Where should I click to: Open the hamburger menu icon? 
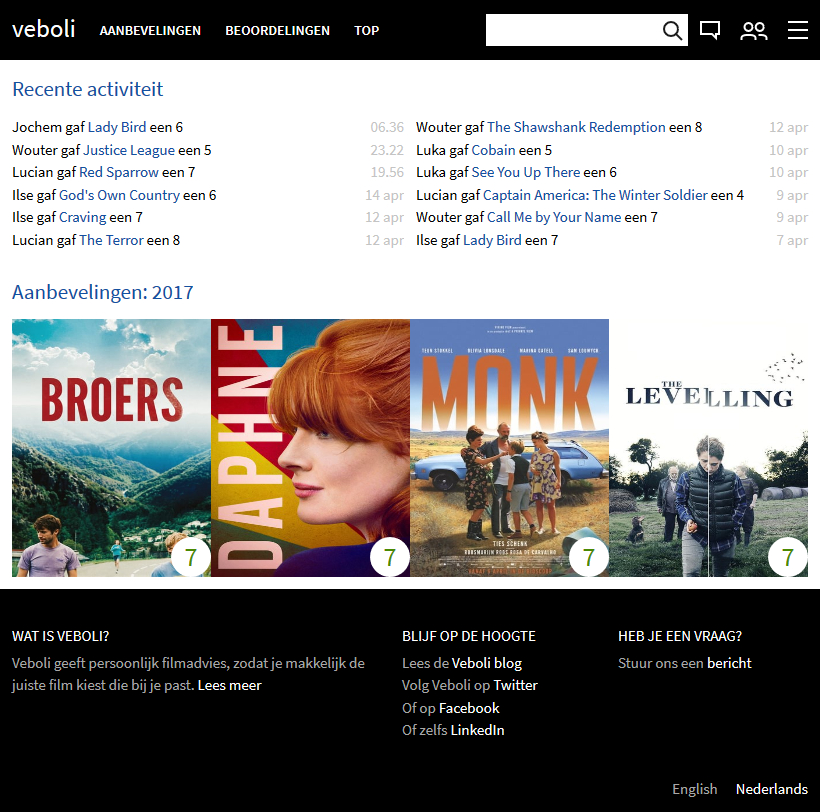point(798,30)
